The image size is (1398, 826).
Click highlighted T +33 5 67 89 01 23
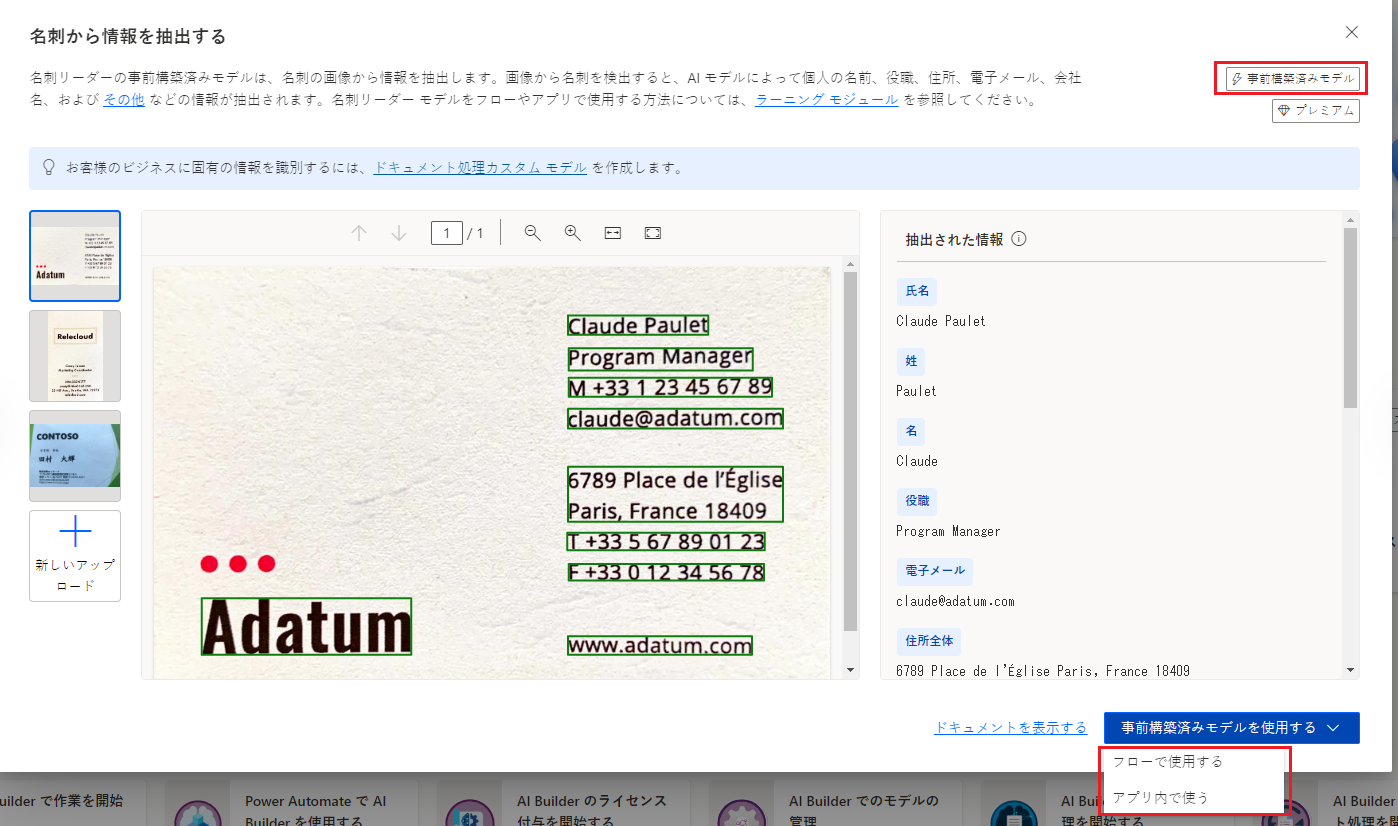pyautogui.click(x=666, y=542)
